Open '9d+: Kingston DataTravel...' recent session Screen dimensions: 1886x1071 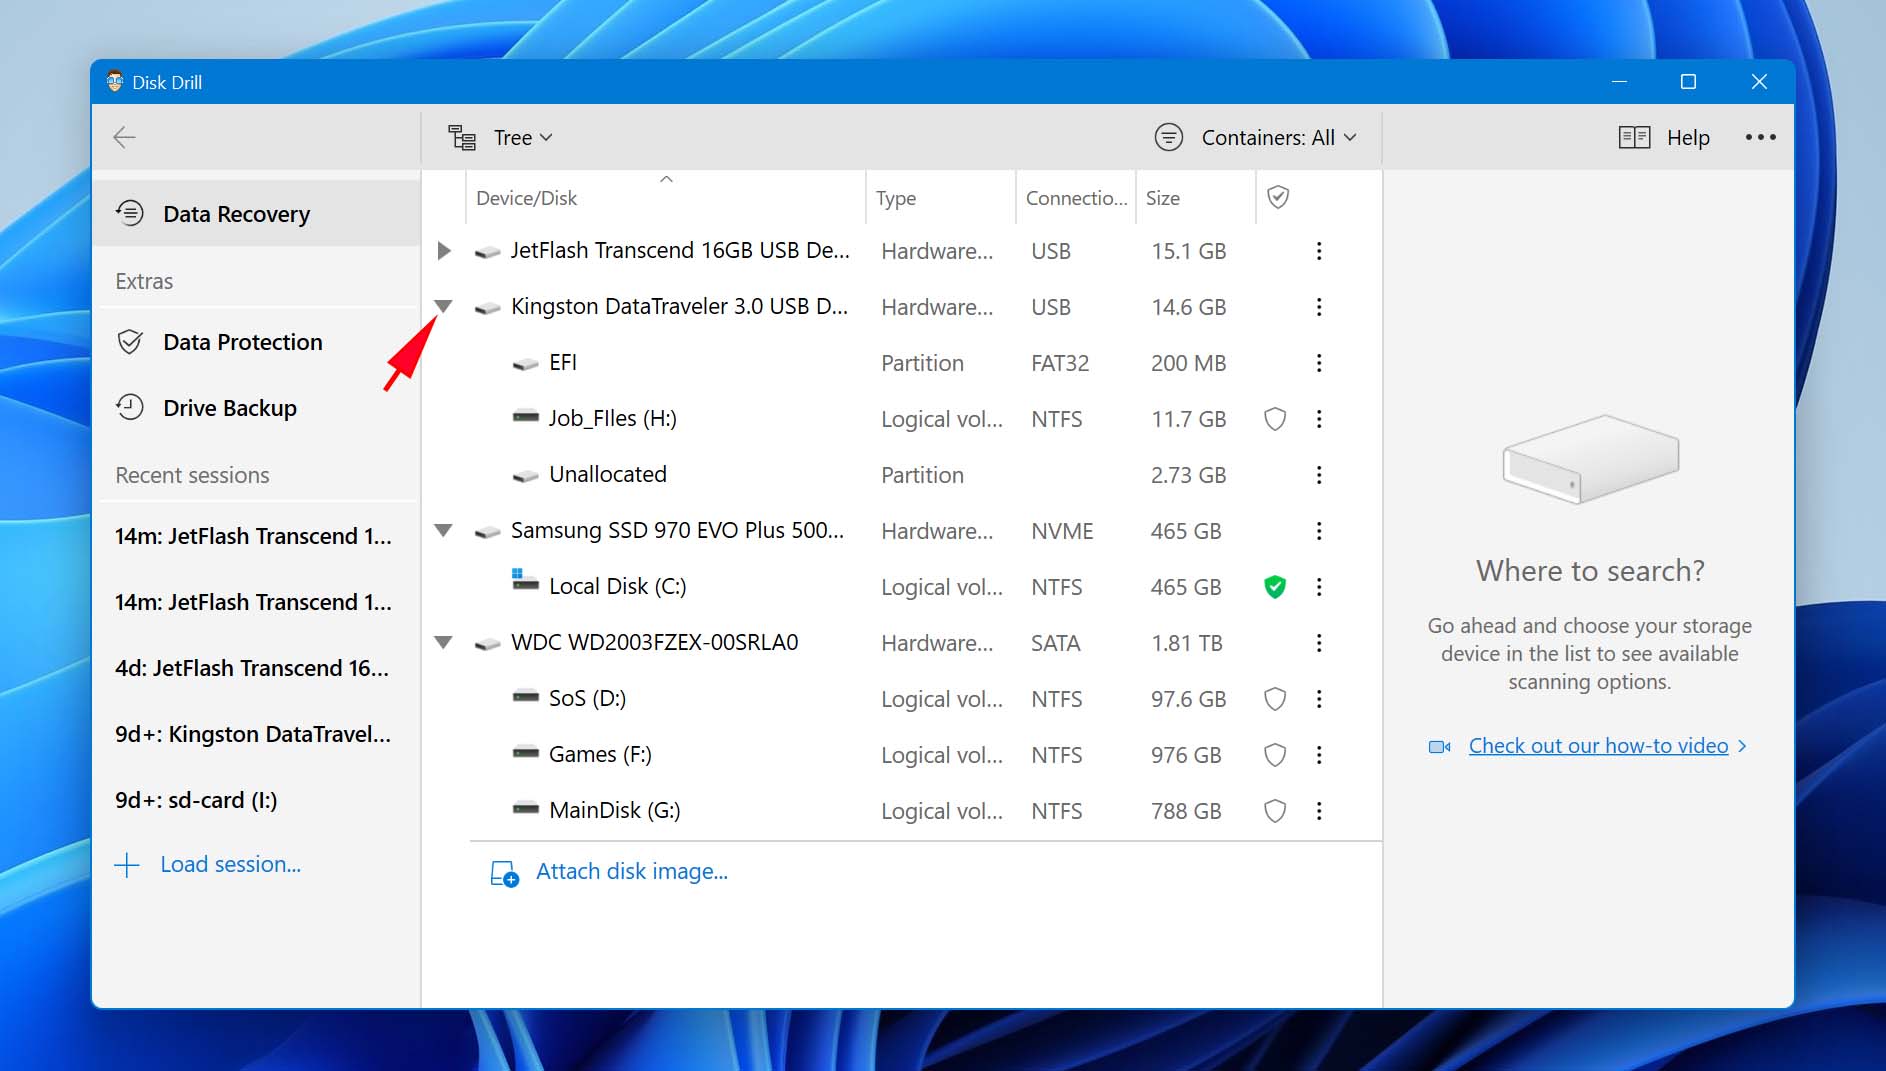254,734
